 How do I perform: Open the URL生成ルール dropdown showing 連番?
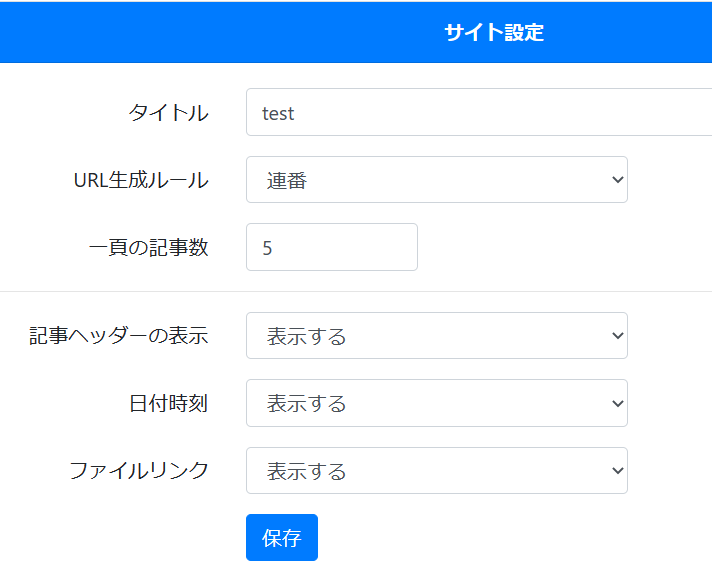click(436, 180)
